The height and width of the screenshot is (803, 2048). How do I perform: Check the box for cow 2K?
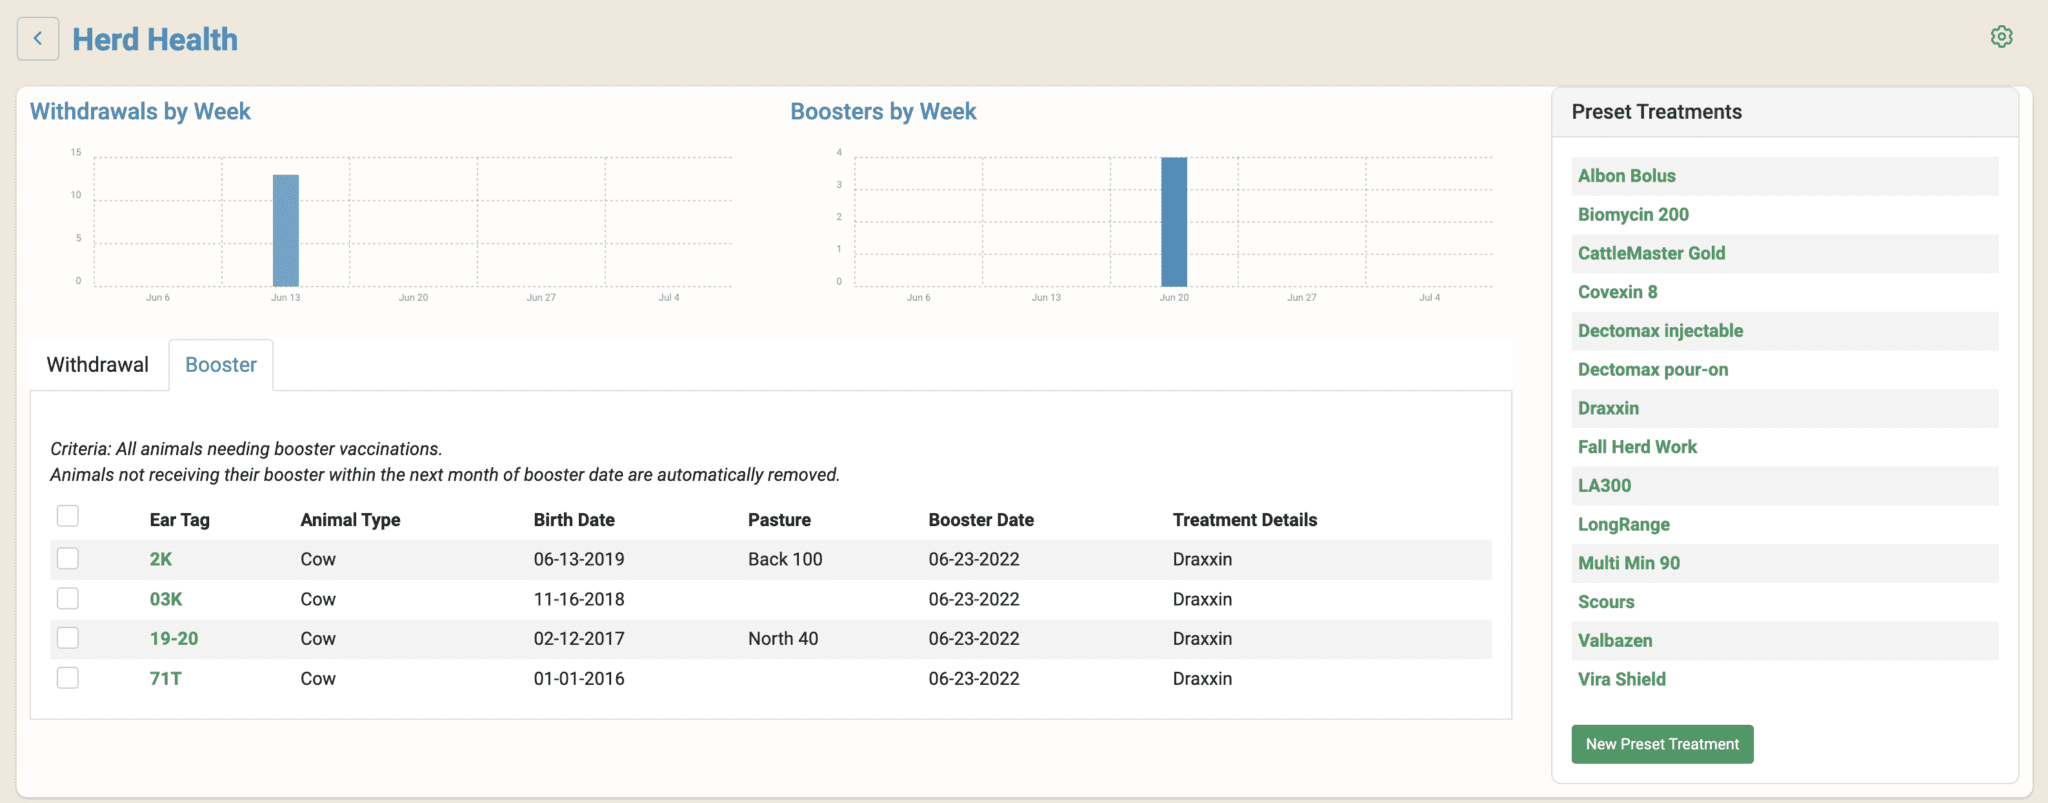pos(68,558)
